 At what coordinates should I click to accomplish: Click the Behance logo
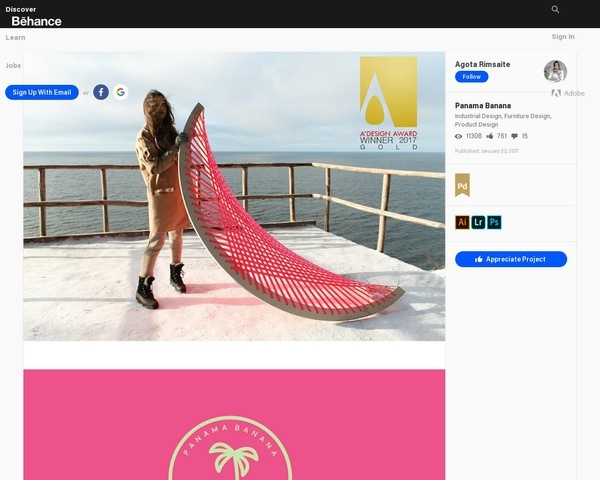click(x=36, y=21)
